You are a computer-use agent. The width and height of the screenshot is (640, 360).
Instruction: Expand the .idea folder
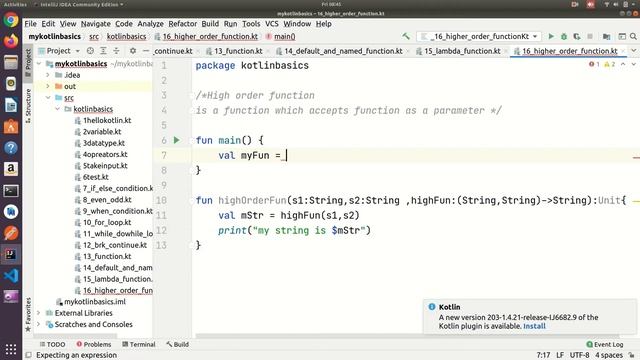(48, 75)
